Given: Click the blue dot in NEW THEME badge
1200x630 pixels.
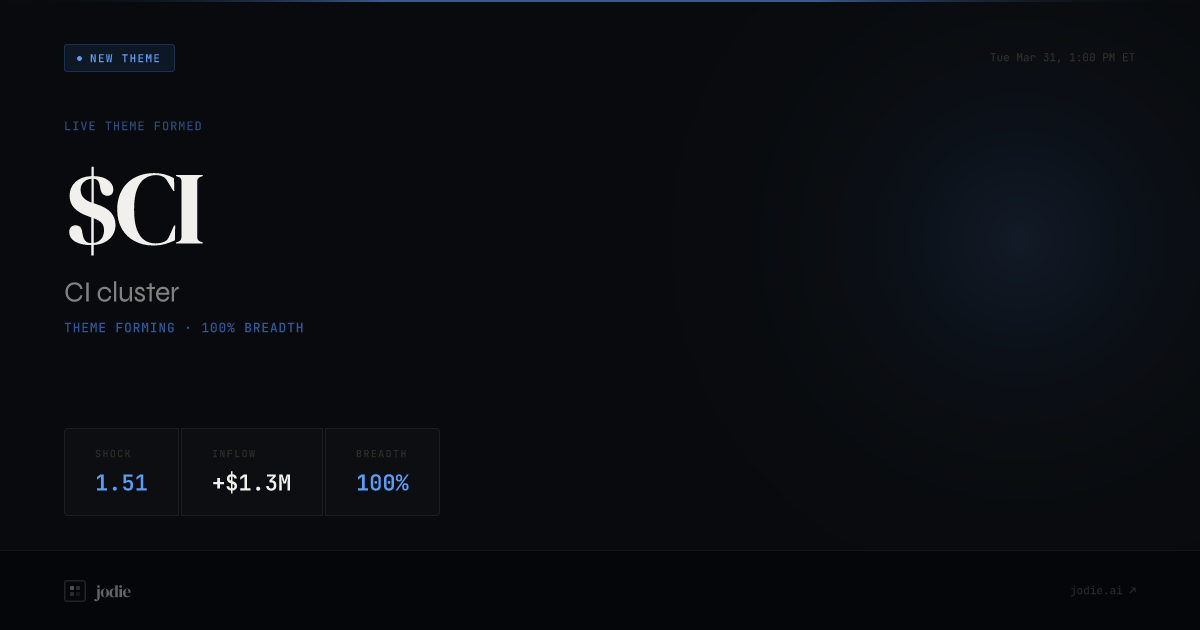Looking at the screenshot, I should [x=80, y=58].
